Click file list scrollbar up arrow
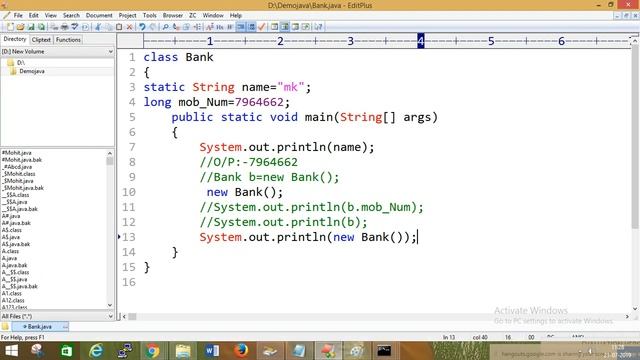This screenshot has width=640, height=360. point(110,153)
